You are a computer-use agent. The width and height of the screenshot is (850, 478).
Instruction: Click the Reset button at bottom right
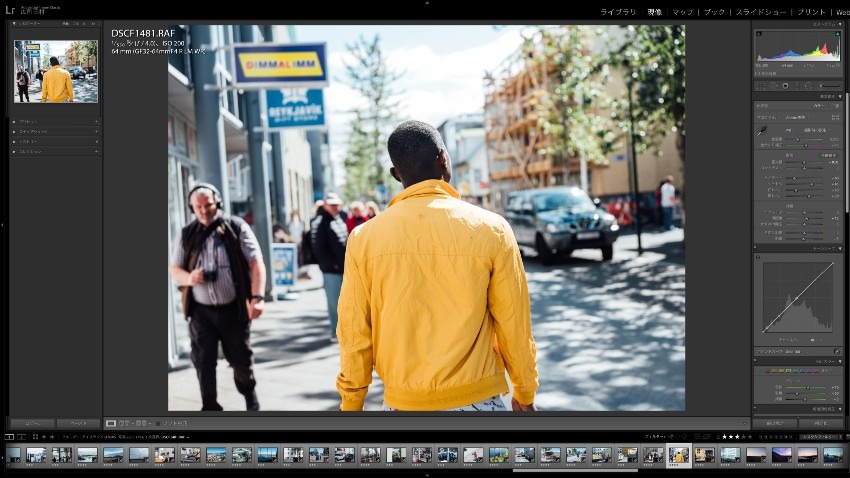[x=819, y=423]
